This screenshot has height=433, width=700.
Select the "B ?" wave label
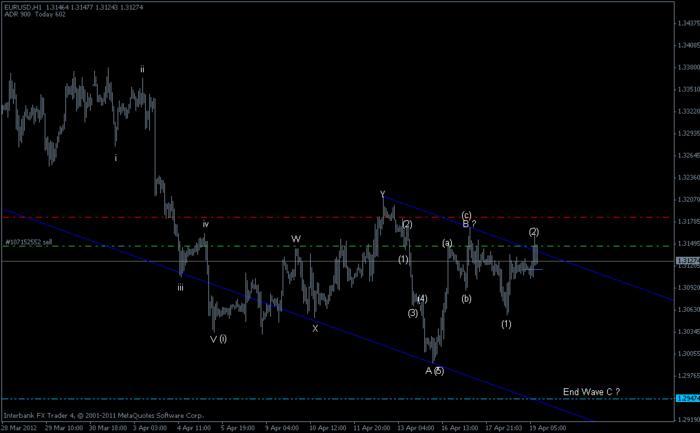[x=467, y=224]
